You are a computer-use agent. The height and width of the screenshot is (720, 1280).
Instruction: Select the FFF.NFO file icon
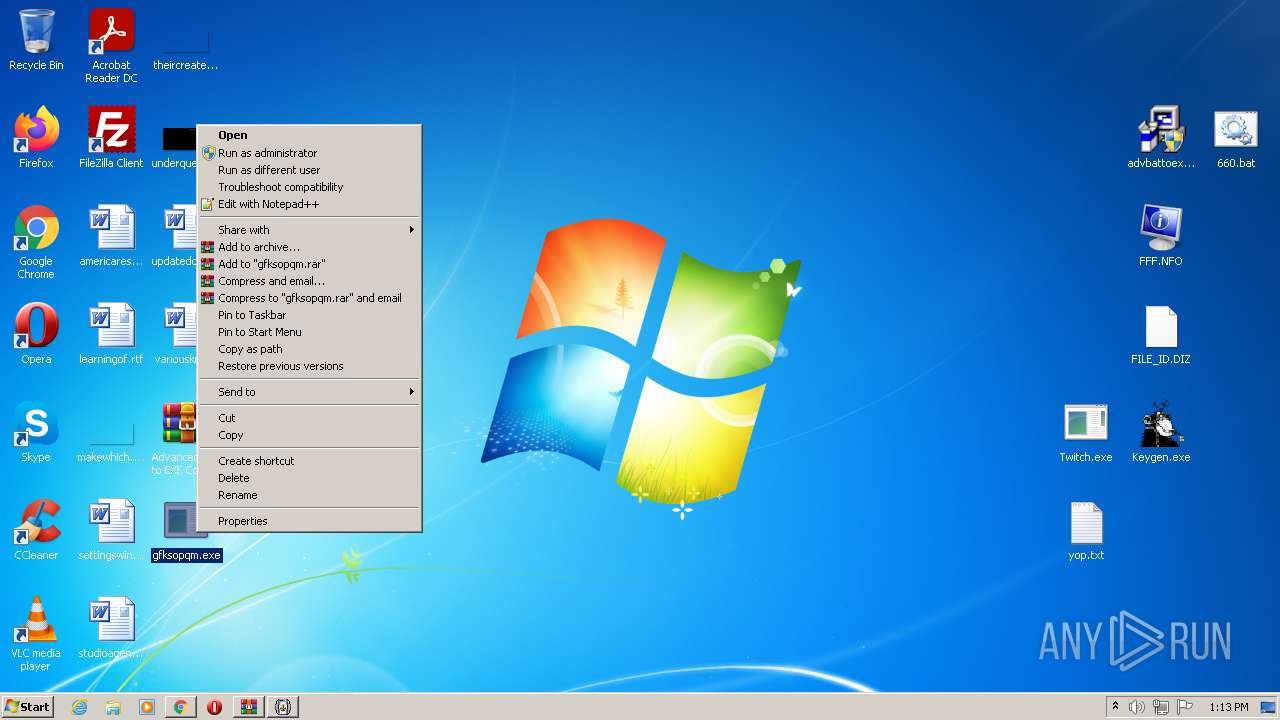[1161, 235]
